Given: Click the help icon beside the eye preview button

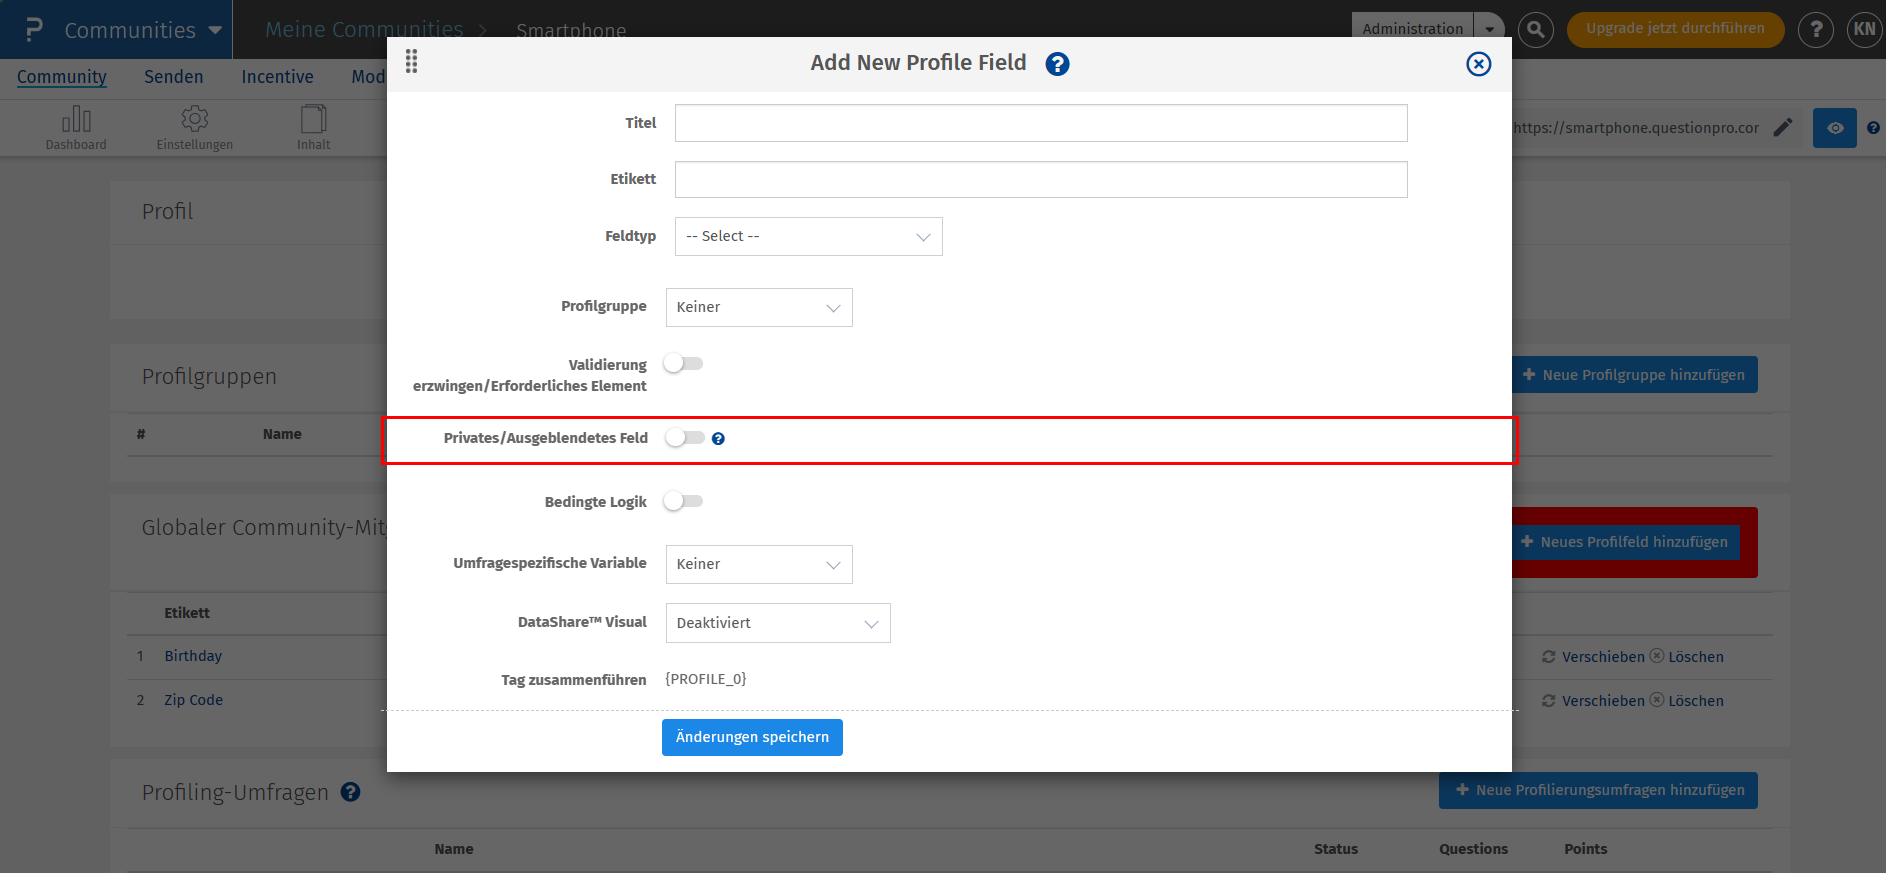Looking at the screenshot, I should click(x=1873, y=128).
